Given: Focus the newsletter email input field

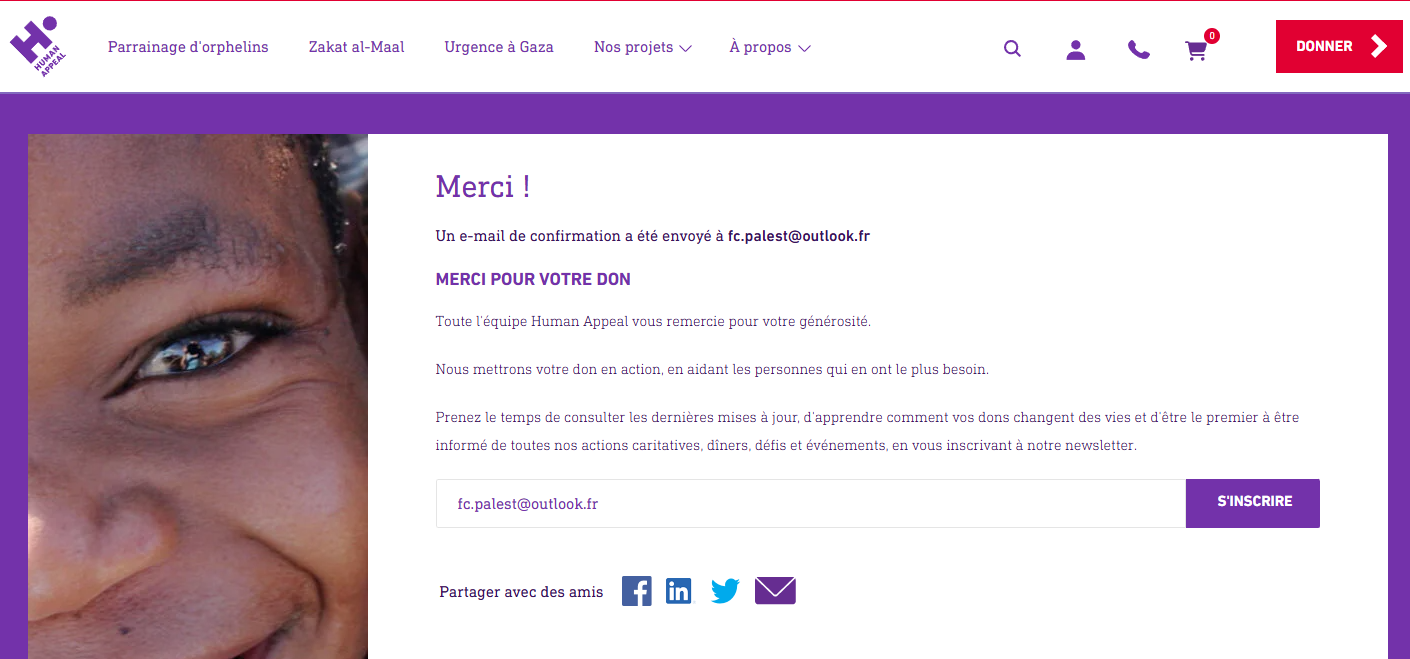Looking at the screenshot, I should pyautogui.click(x=810, y=504).
